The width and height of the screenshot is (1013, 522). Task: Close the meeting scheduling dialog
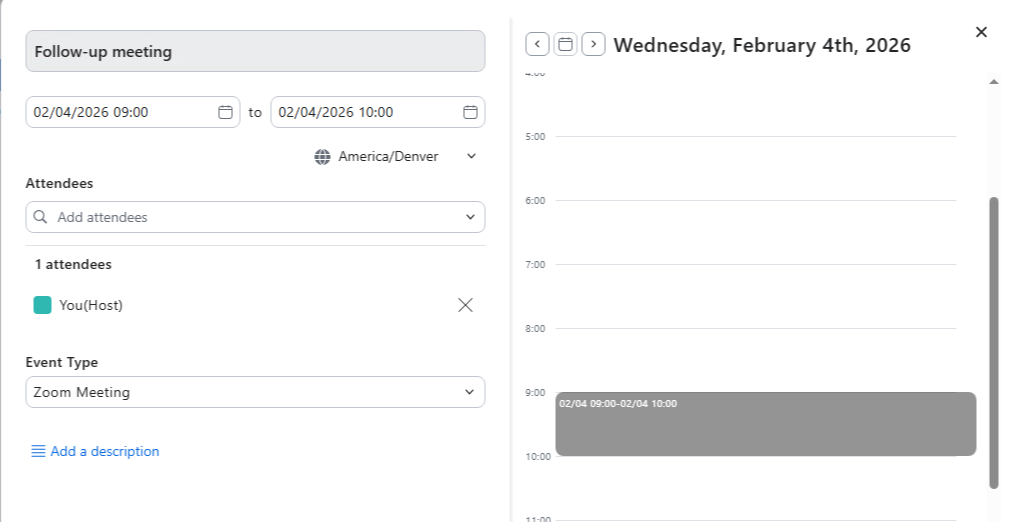click(981, 32)
